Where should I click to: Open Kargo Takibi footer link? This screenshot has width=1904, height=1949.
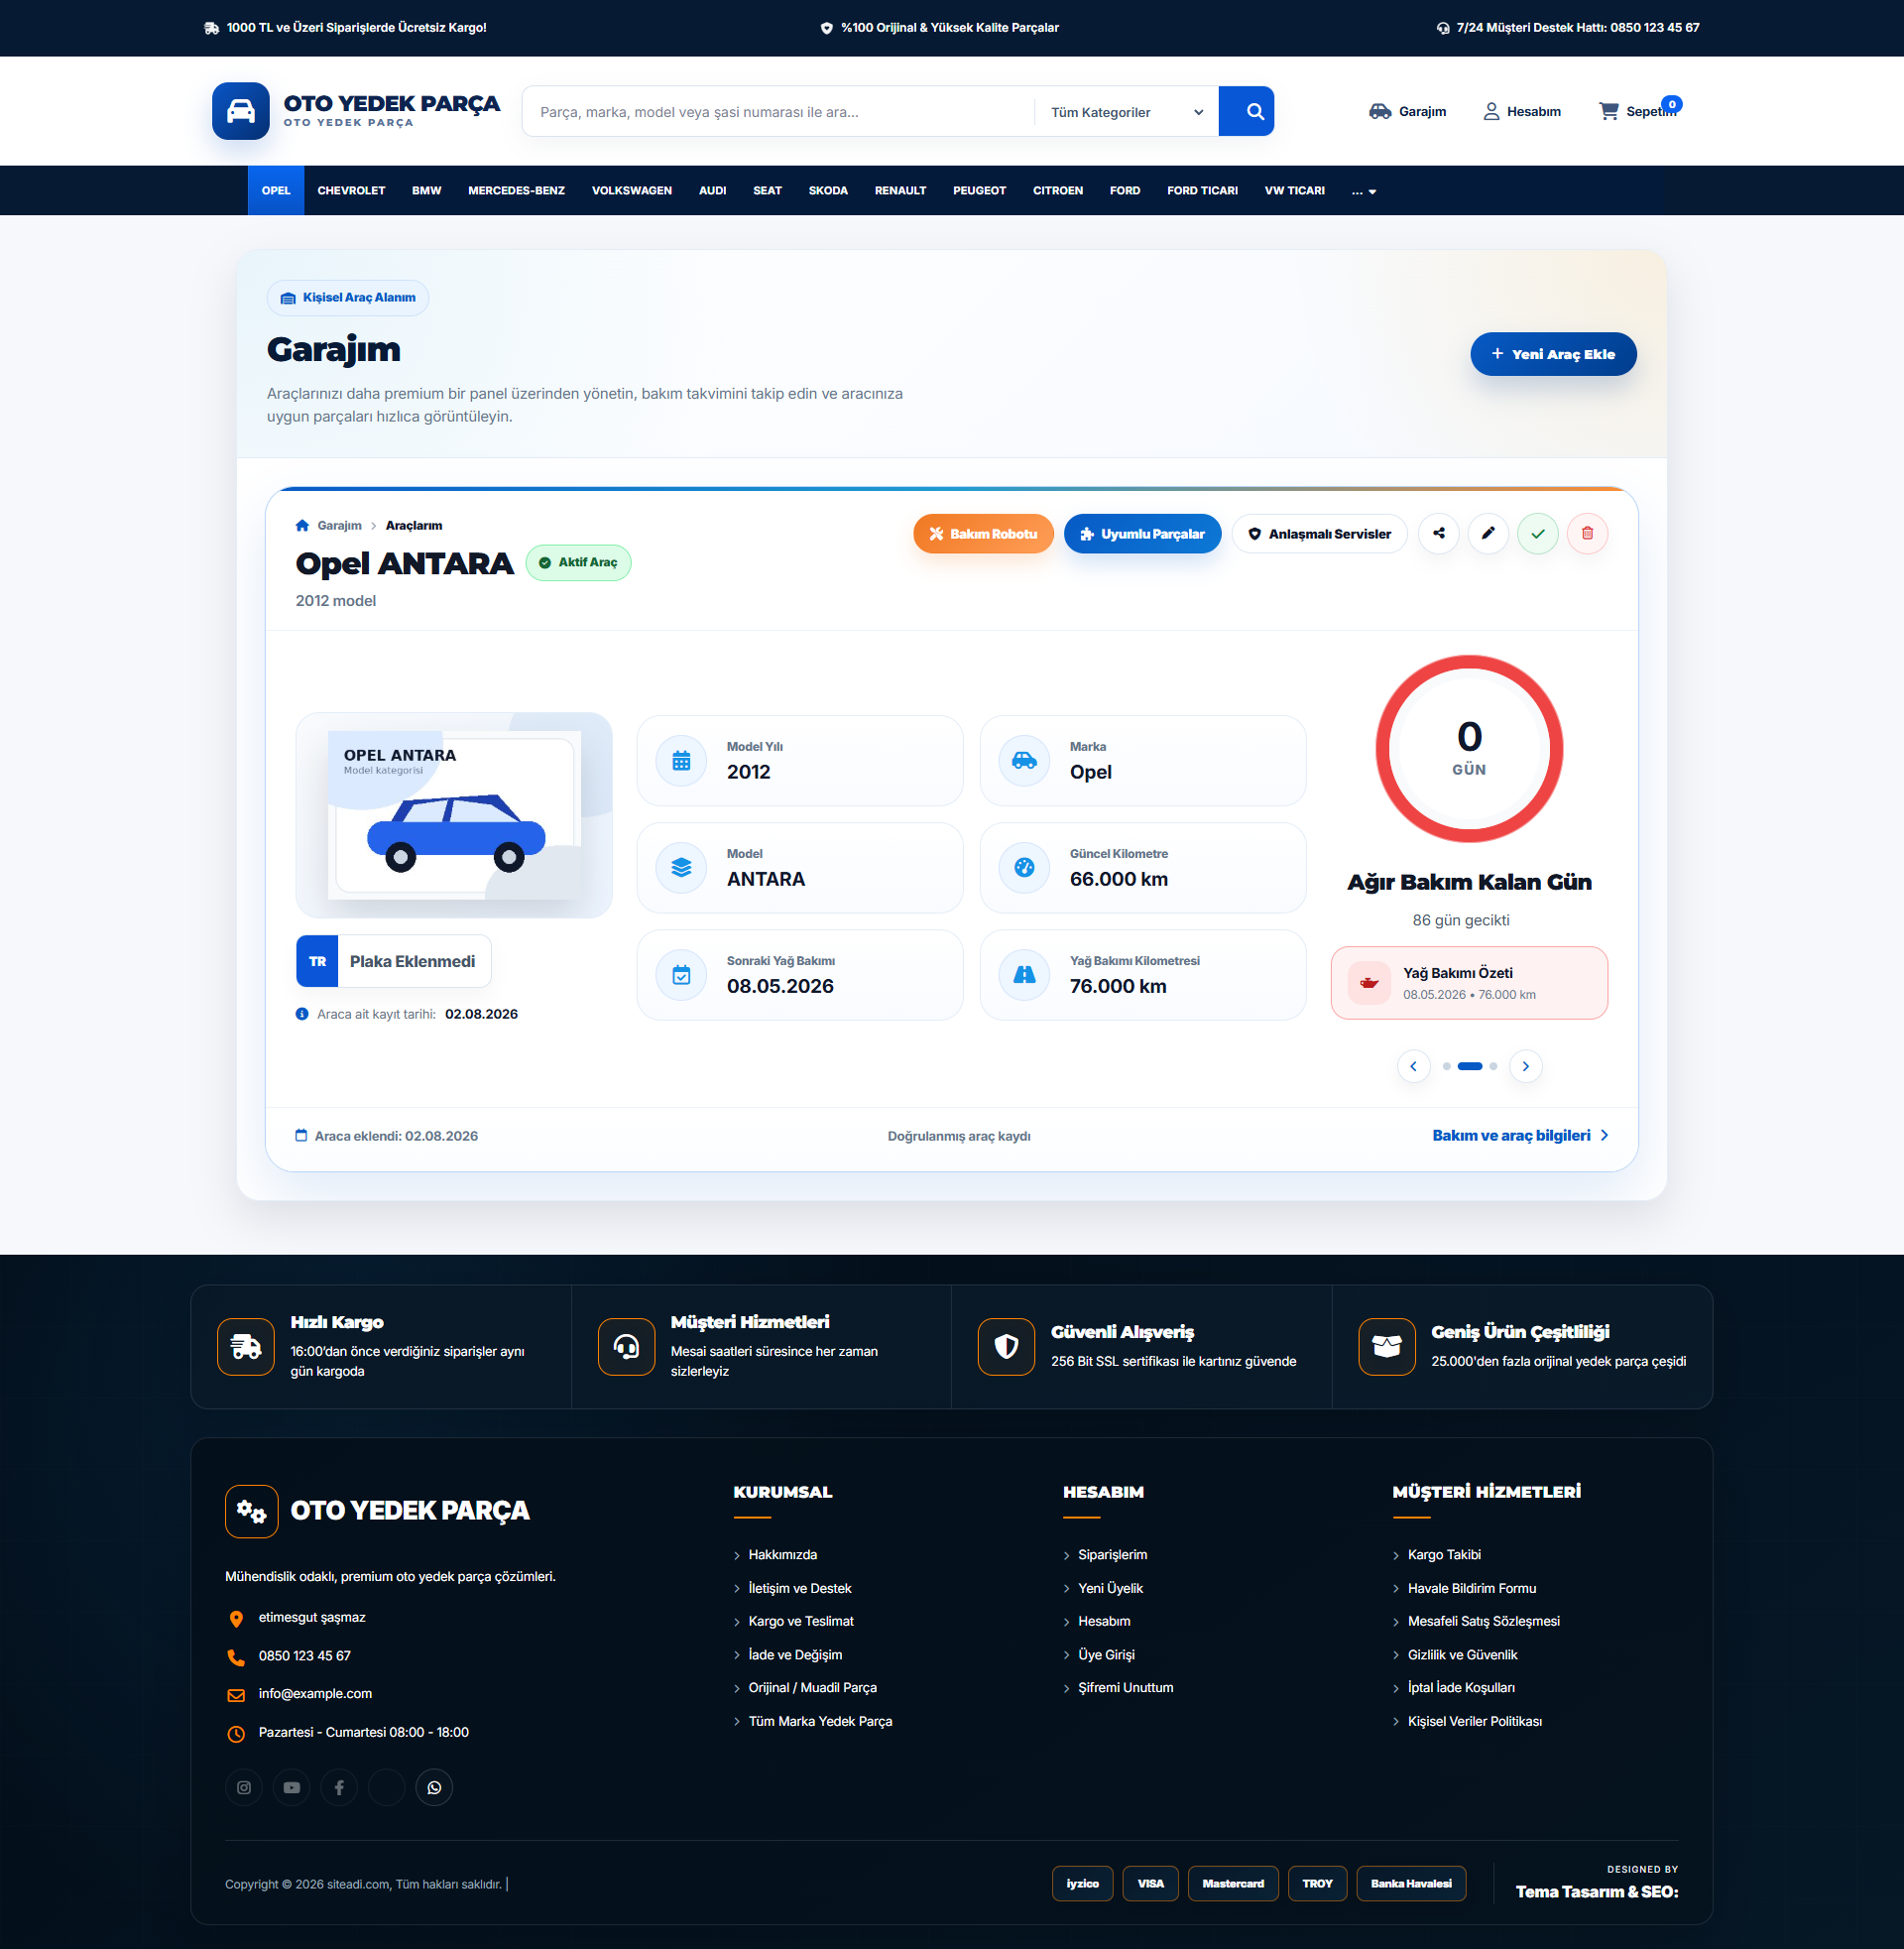[x=1444, y=1555]
